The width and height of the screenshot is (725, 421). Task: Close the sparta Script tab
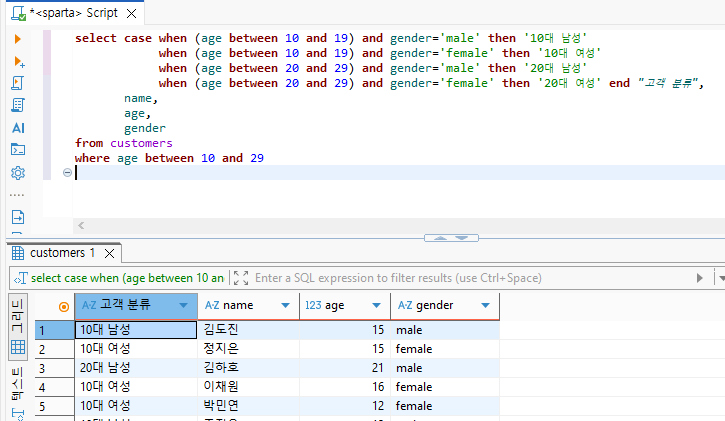point(131,13)
